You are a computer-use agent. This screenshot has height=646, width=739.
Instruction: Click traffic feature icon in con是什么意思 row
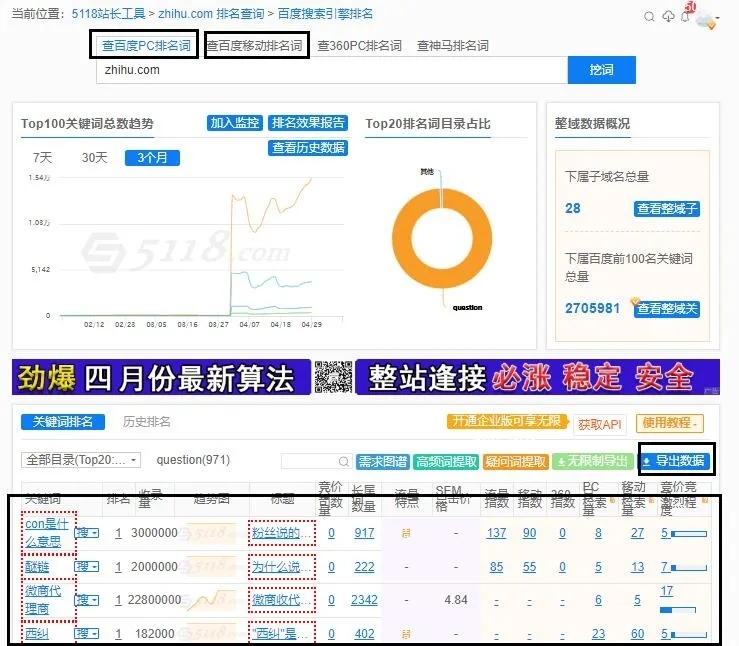406,533
